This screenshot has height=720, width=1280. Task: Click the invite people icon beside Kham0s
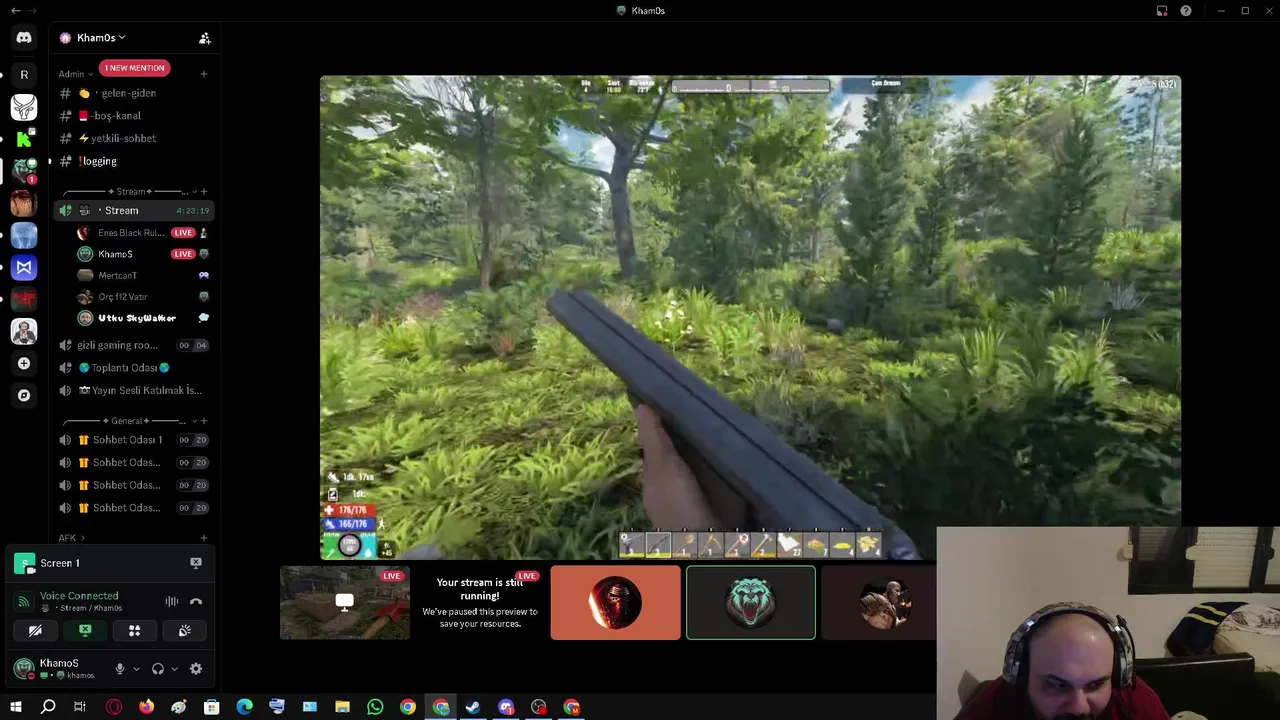pyautogui.click(x=205, y=38)
